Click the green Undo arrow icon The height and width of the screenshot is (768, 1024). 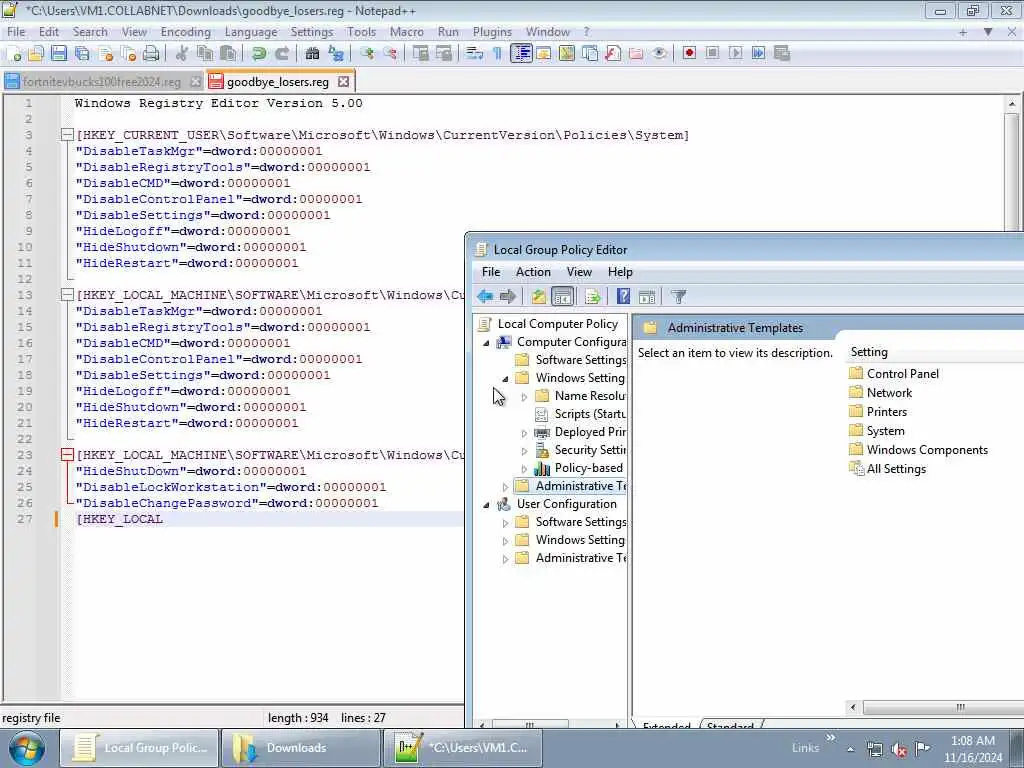pos(259,54)
